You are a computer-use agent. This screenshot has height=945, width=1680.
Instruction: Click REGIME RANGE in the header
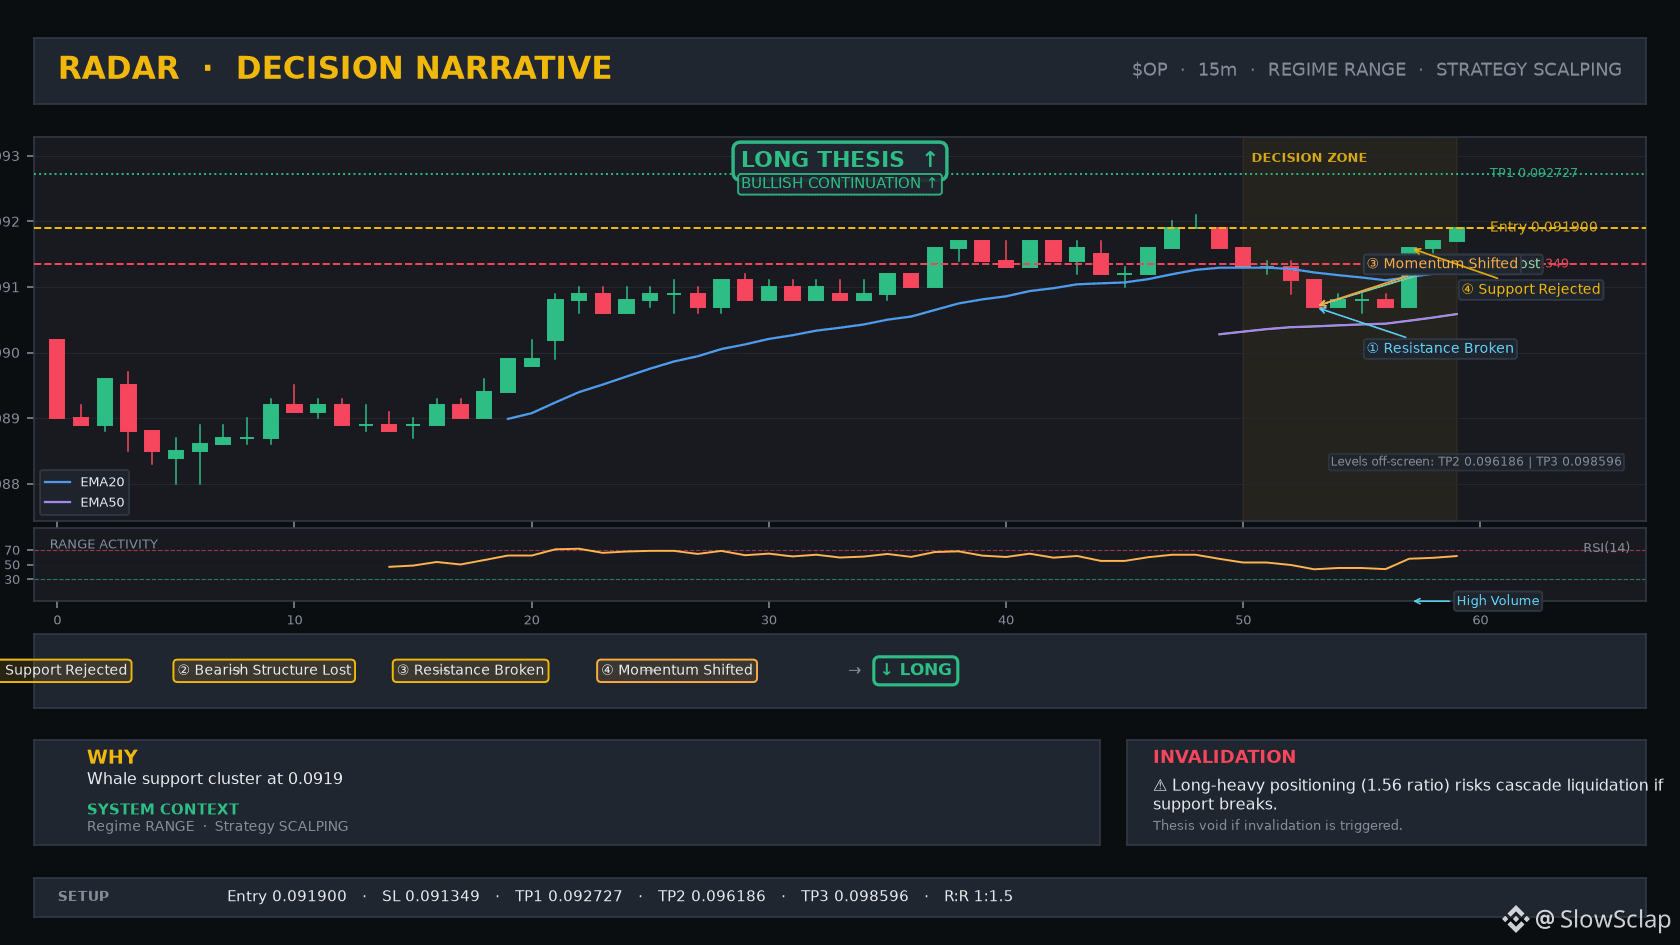click(1336, 70)
